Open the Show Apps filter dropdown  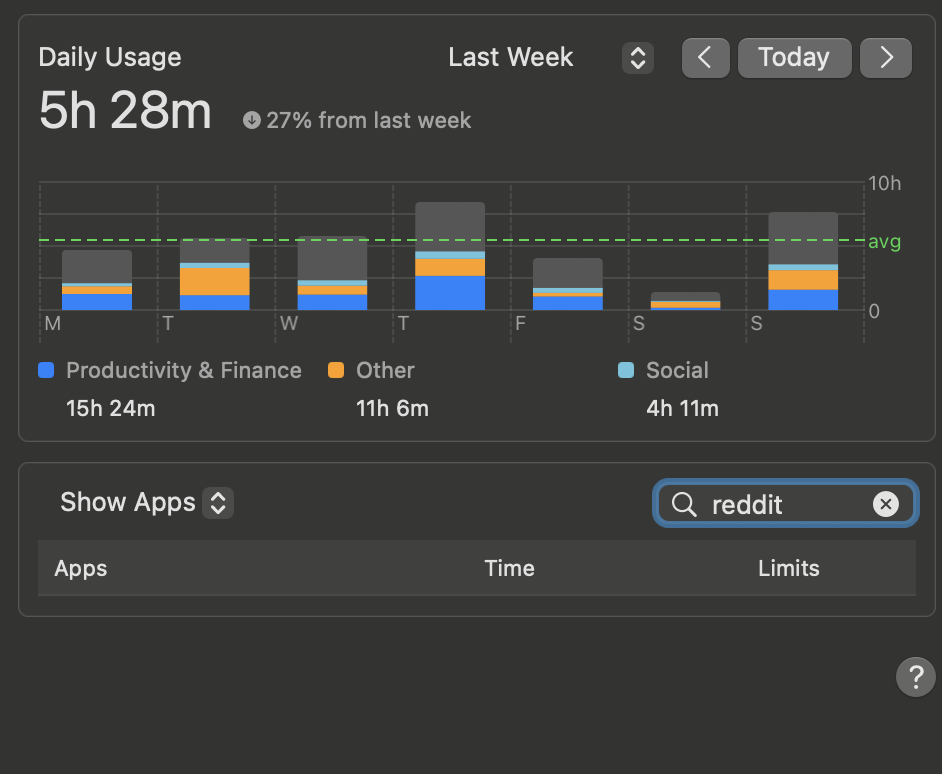(x=146, y=503)
